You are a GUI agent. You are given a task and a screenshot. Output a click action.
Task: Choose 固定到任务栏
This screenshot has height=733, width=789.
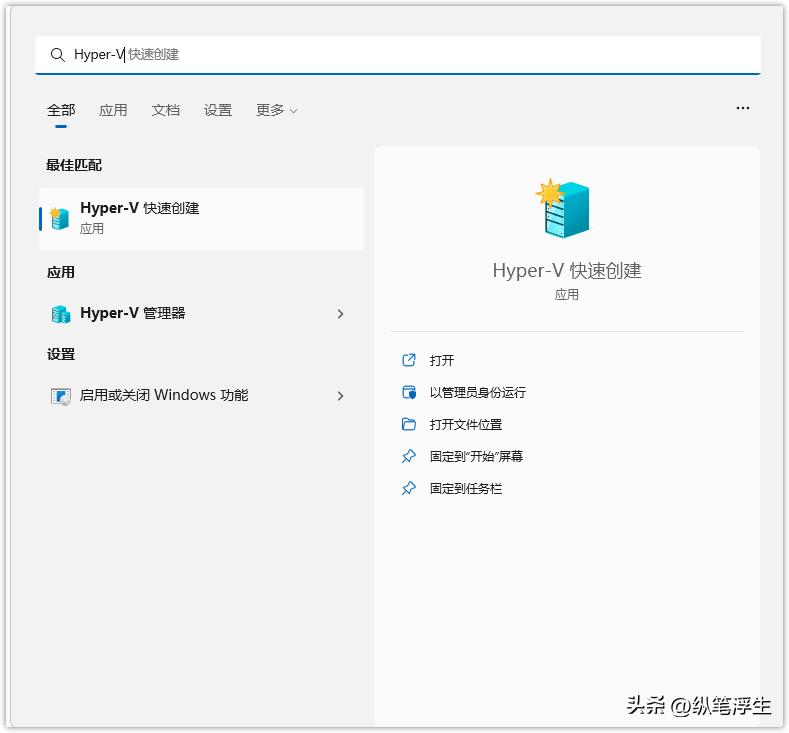465,488
